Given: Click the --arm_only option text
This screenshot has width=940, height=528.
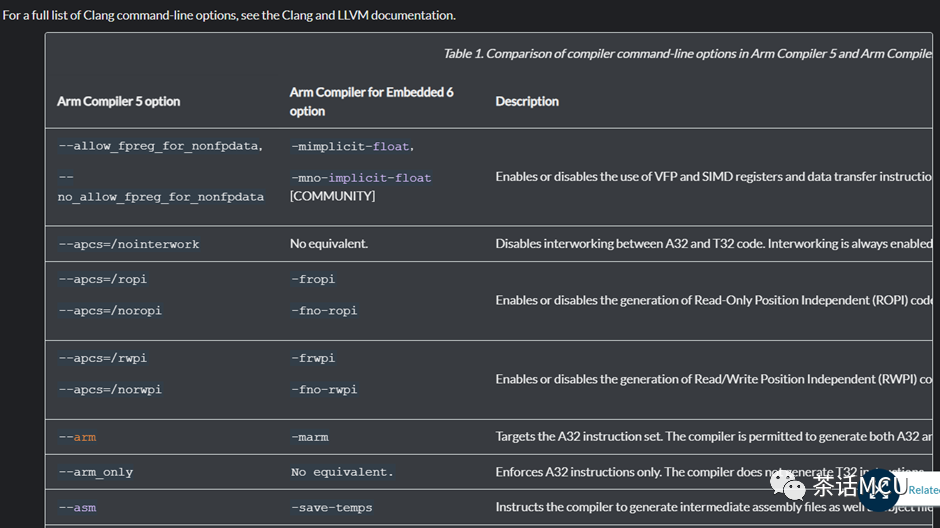Looking at the screenshot, I should point(95,472).
